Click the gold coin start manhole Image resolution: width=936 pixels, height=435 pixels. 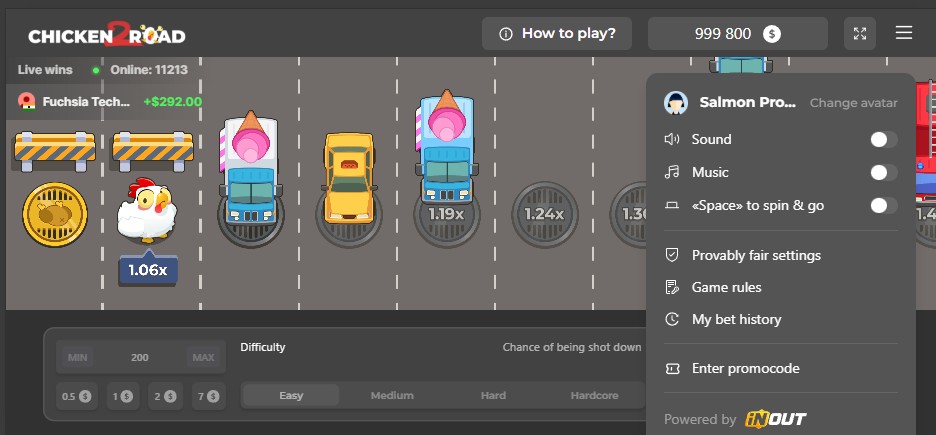click(x=55, y=212)
